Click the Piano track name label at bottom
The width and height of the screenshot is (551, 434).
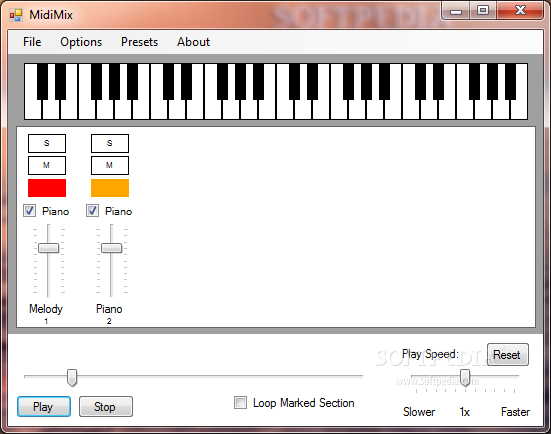(x=109, y=309)
